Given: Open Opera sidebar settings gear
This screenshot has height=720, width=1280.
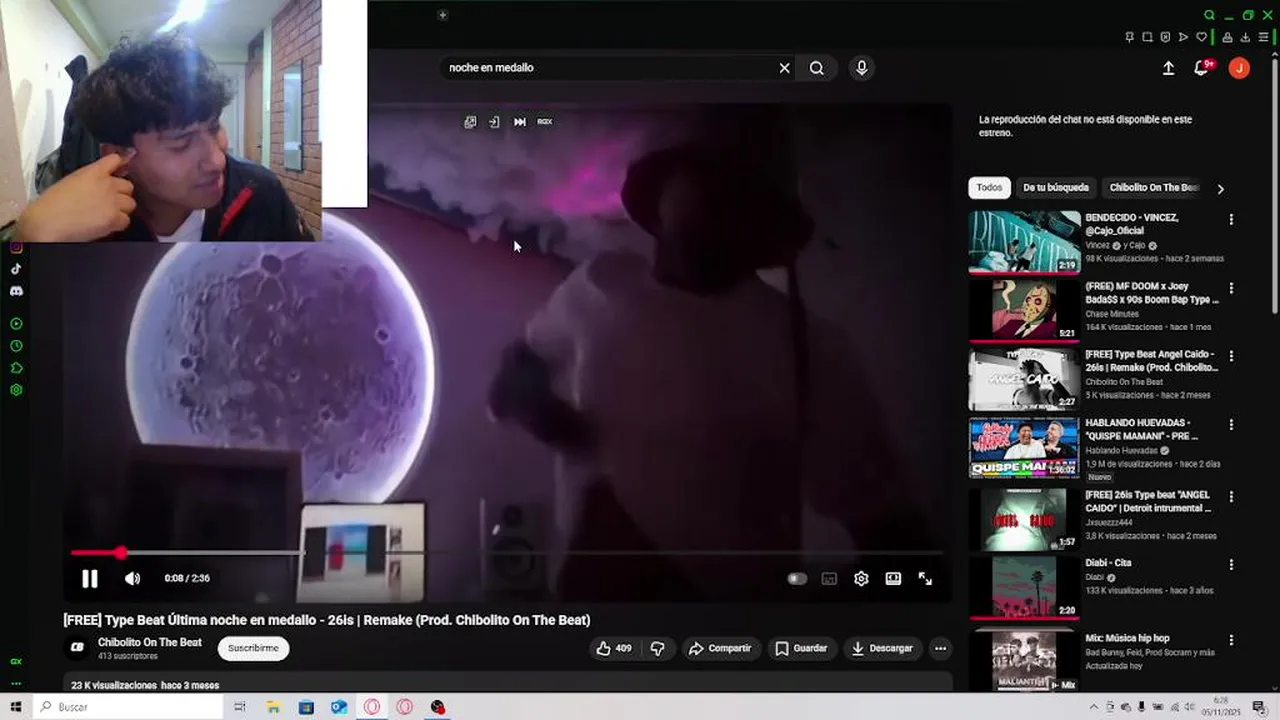Looking at the screenshot, I should (16, 390).
